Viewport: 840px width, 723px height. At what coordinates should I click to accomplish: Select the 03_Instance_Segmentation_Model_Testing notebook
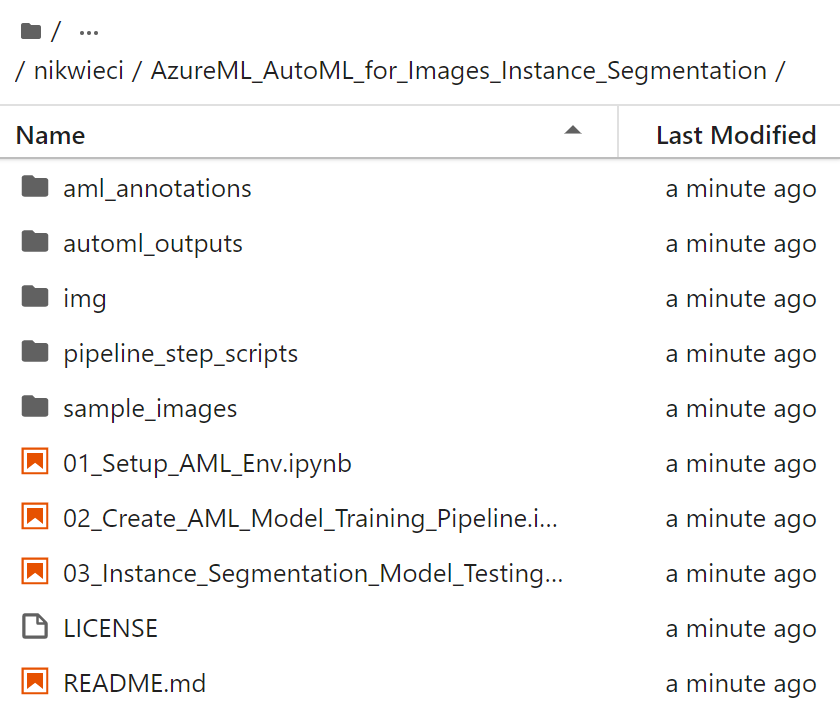[312, 573]
